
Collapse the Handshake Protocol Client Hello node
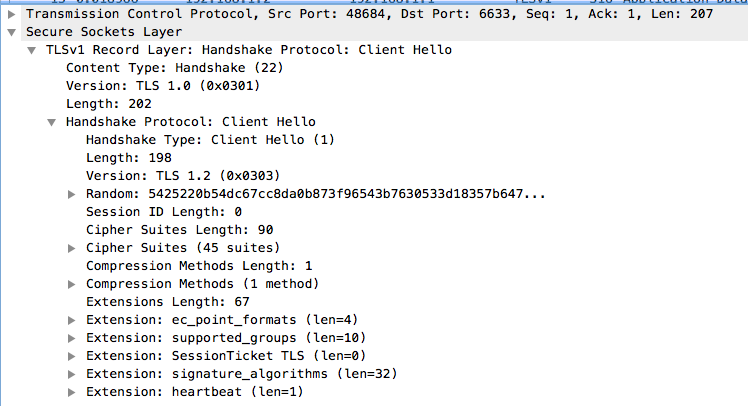(51, 122)
